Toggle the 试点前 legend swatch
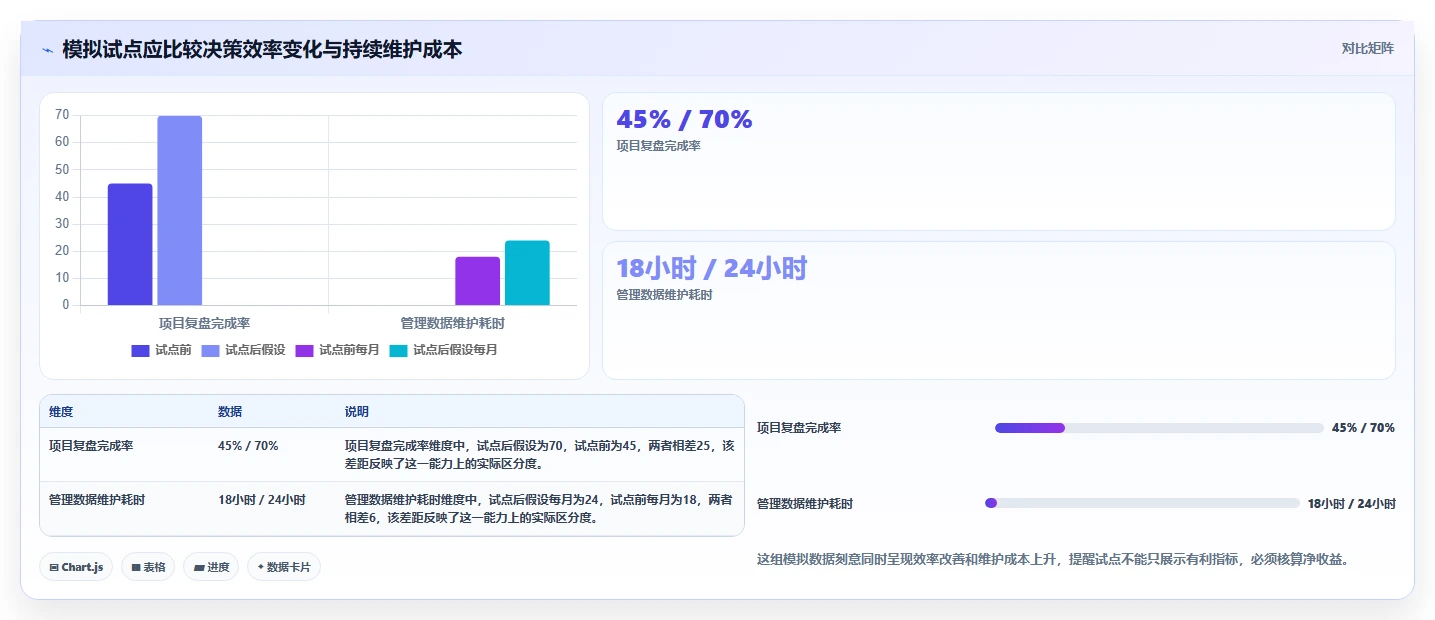 pos(140,350)
